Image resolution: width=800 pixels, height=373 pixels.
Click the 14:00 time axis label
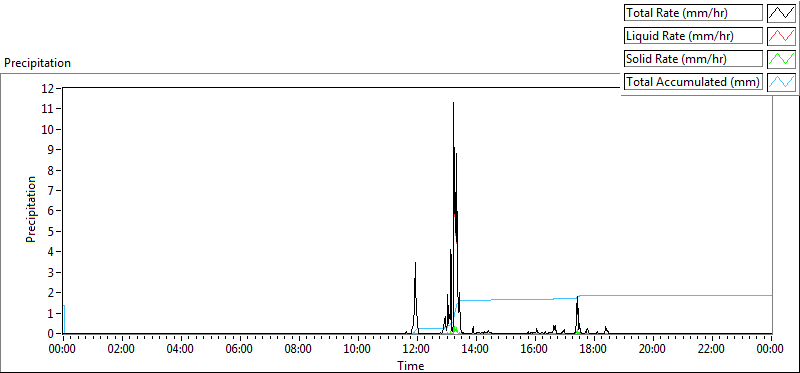tap(476, 349)
